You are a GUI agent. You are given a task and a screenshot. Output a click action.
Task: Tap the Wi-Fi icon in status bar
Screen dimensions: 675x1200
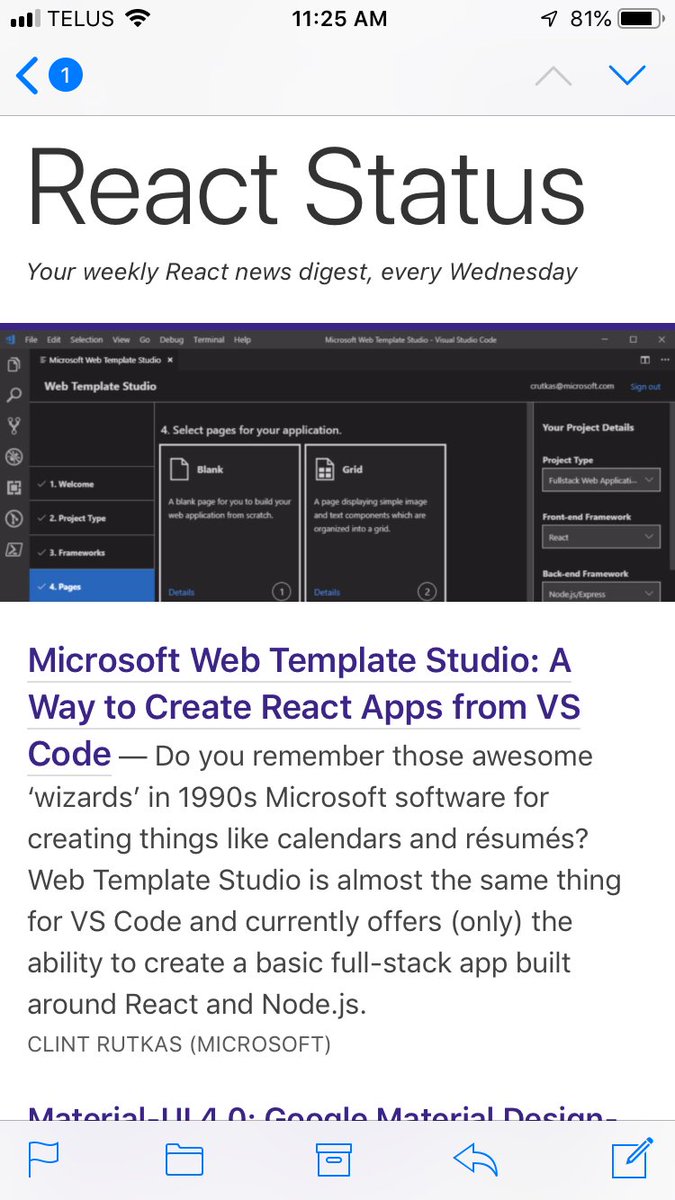click(x=138, y=18)
